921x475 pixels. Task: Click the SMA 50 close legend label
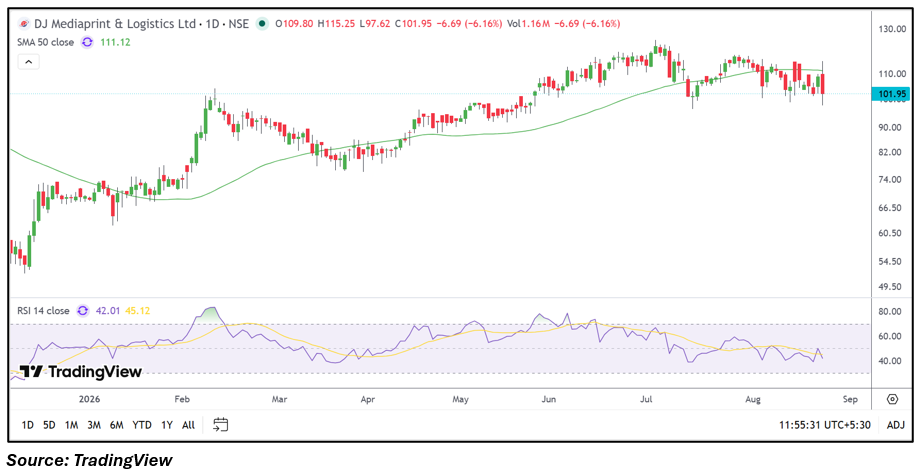click(x=45, y=42)
